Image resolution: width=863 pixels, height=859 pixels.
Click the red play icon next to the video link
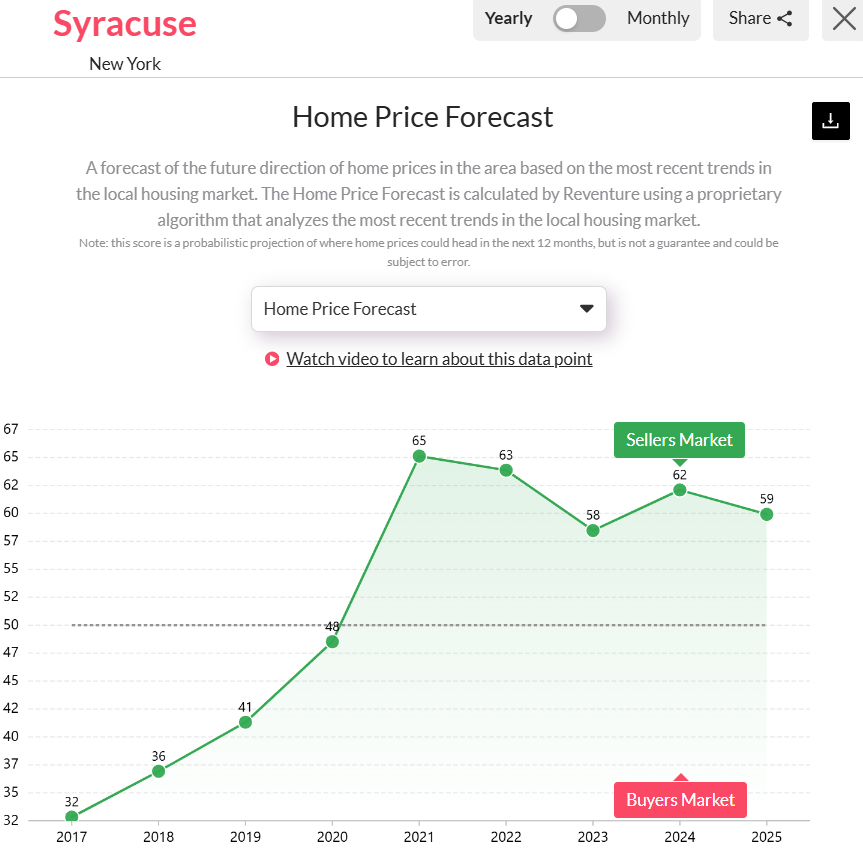[x=272, y=358]
